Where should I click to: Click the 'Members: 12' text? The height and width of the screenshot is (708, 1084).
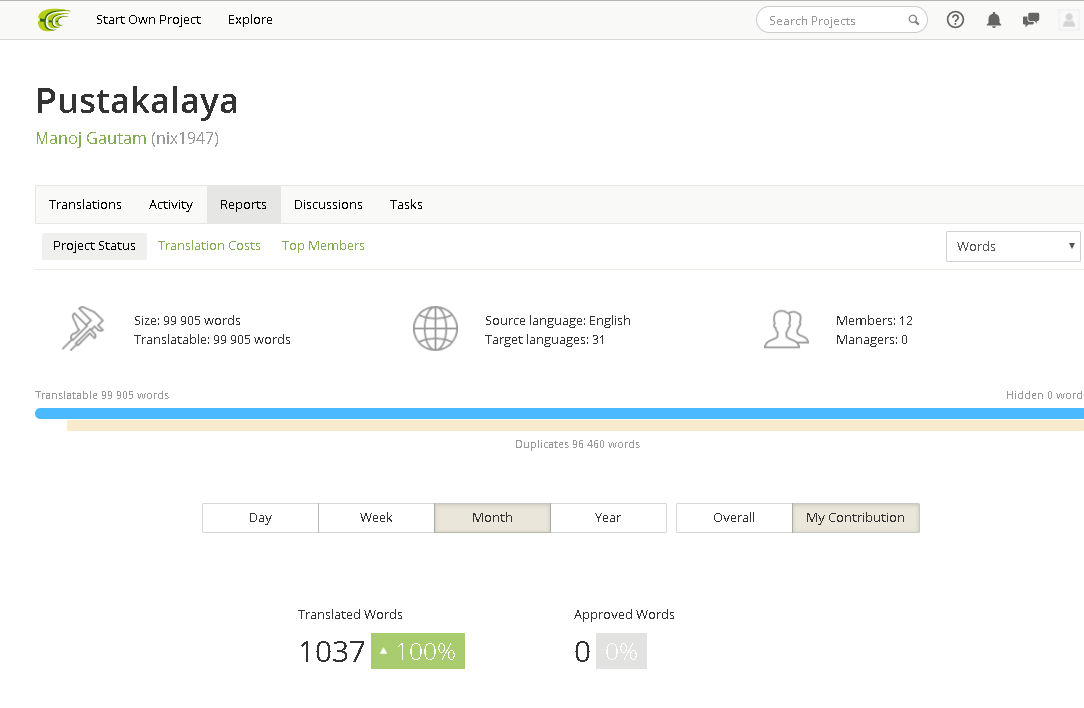(874, 321)
